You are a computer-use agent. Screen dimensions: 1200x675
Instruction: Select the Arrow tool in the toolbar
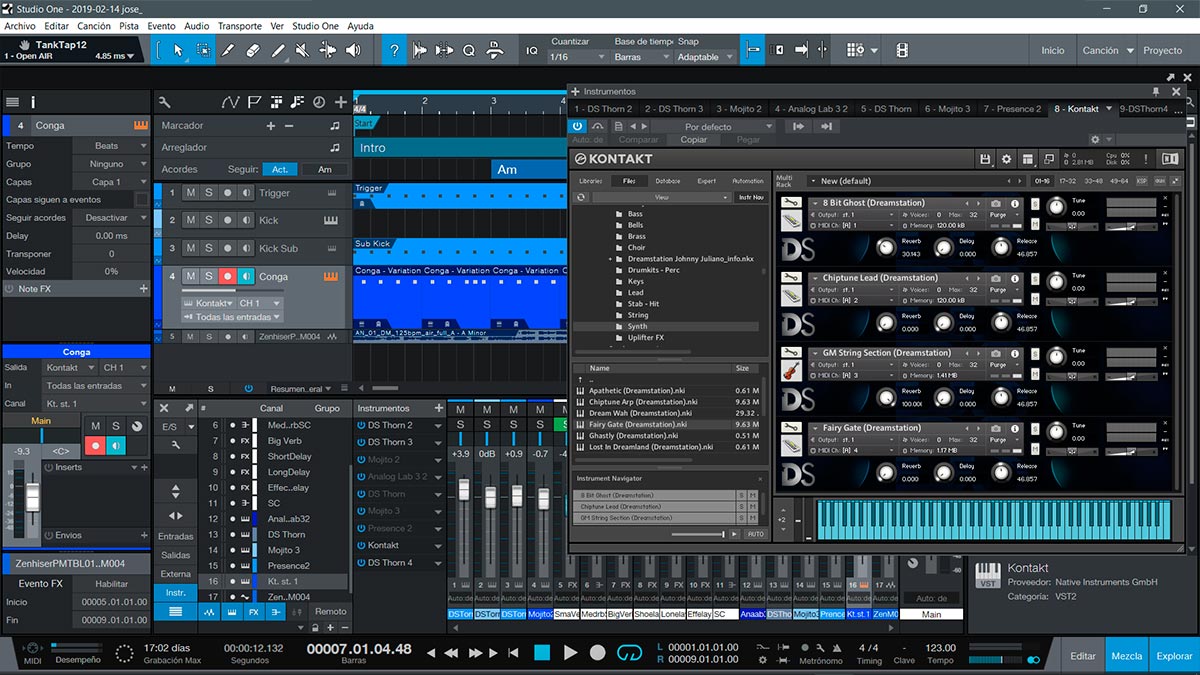(x=178, y=50)
